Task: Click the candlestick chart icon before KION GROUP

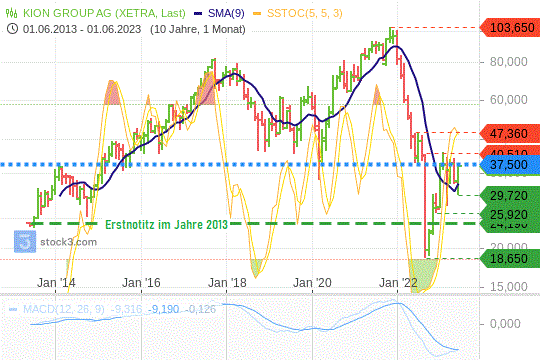Action: click(x=11, y=13)
